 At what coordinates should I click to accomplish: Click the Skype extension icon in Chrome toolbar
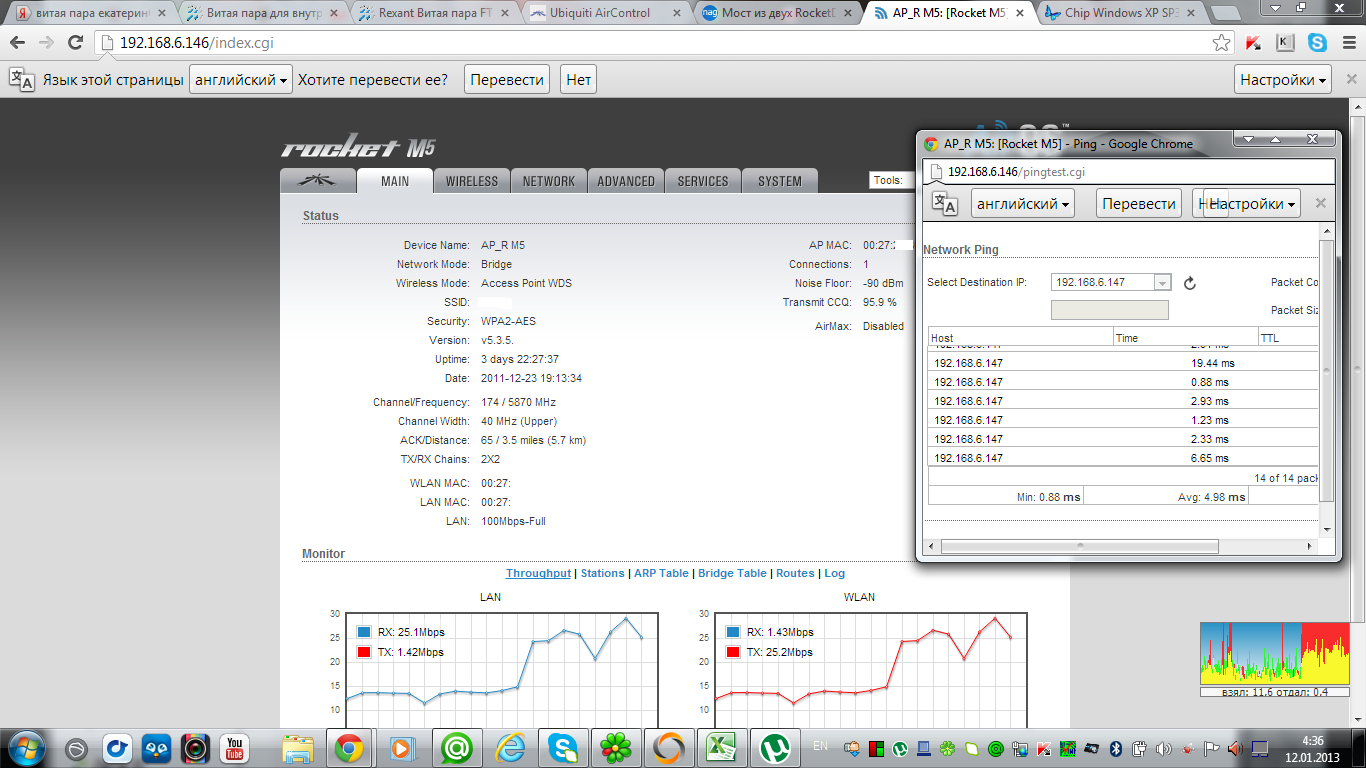click(x=1317, y=43)
